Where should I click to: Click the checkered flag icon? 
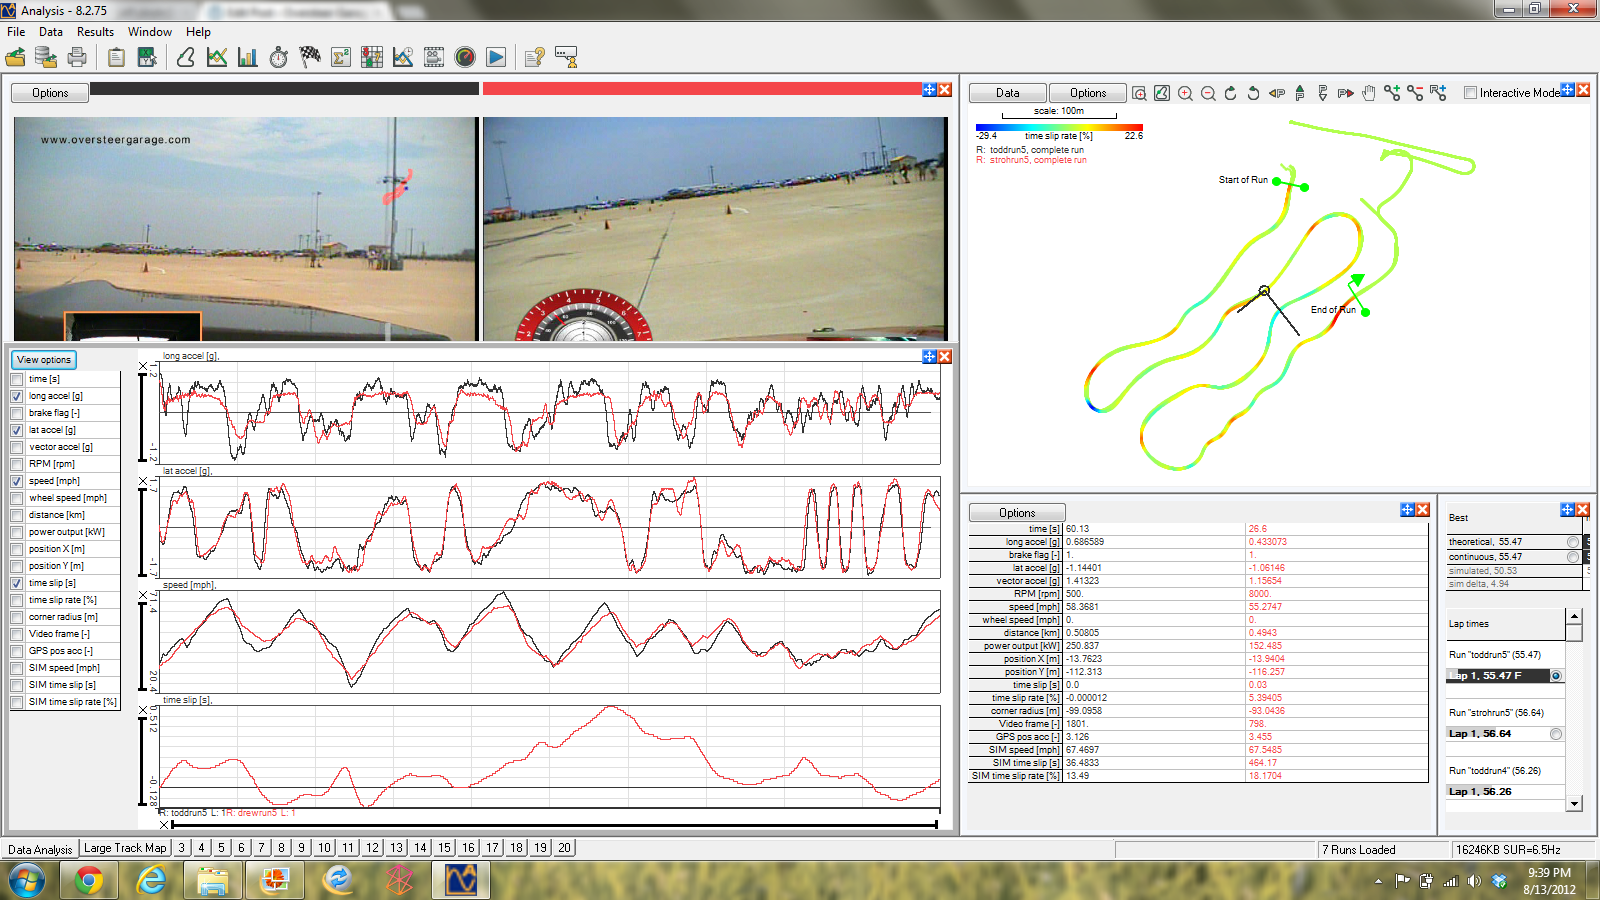(x=310, y=58)
